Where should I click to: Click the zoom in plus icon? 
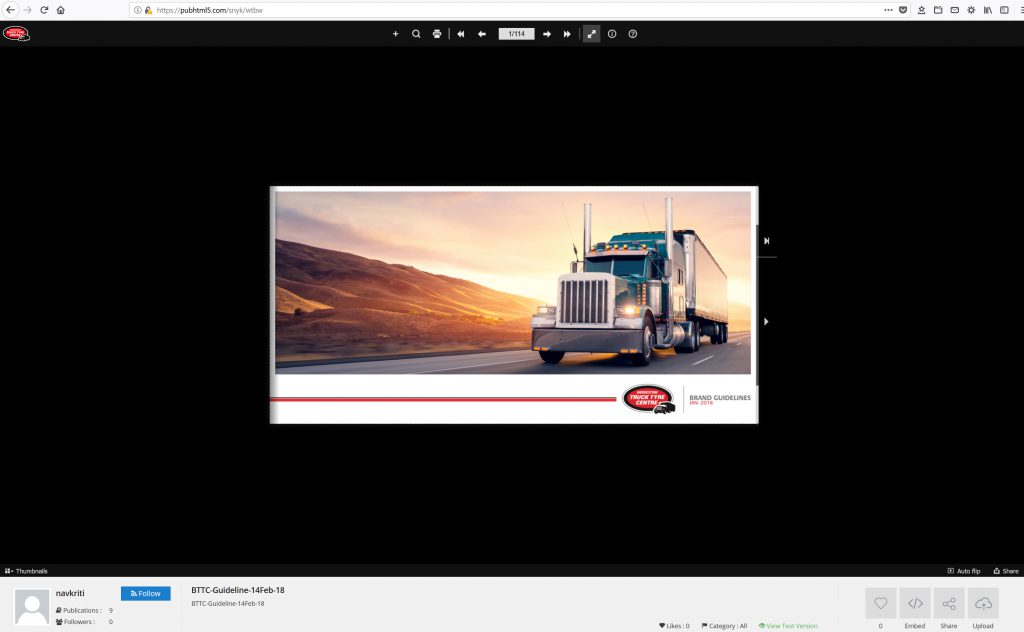pyautogui.click(x=395, y=34)
